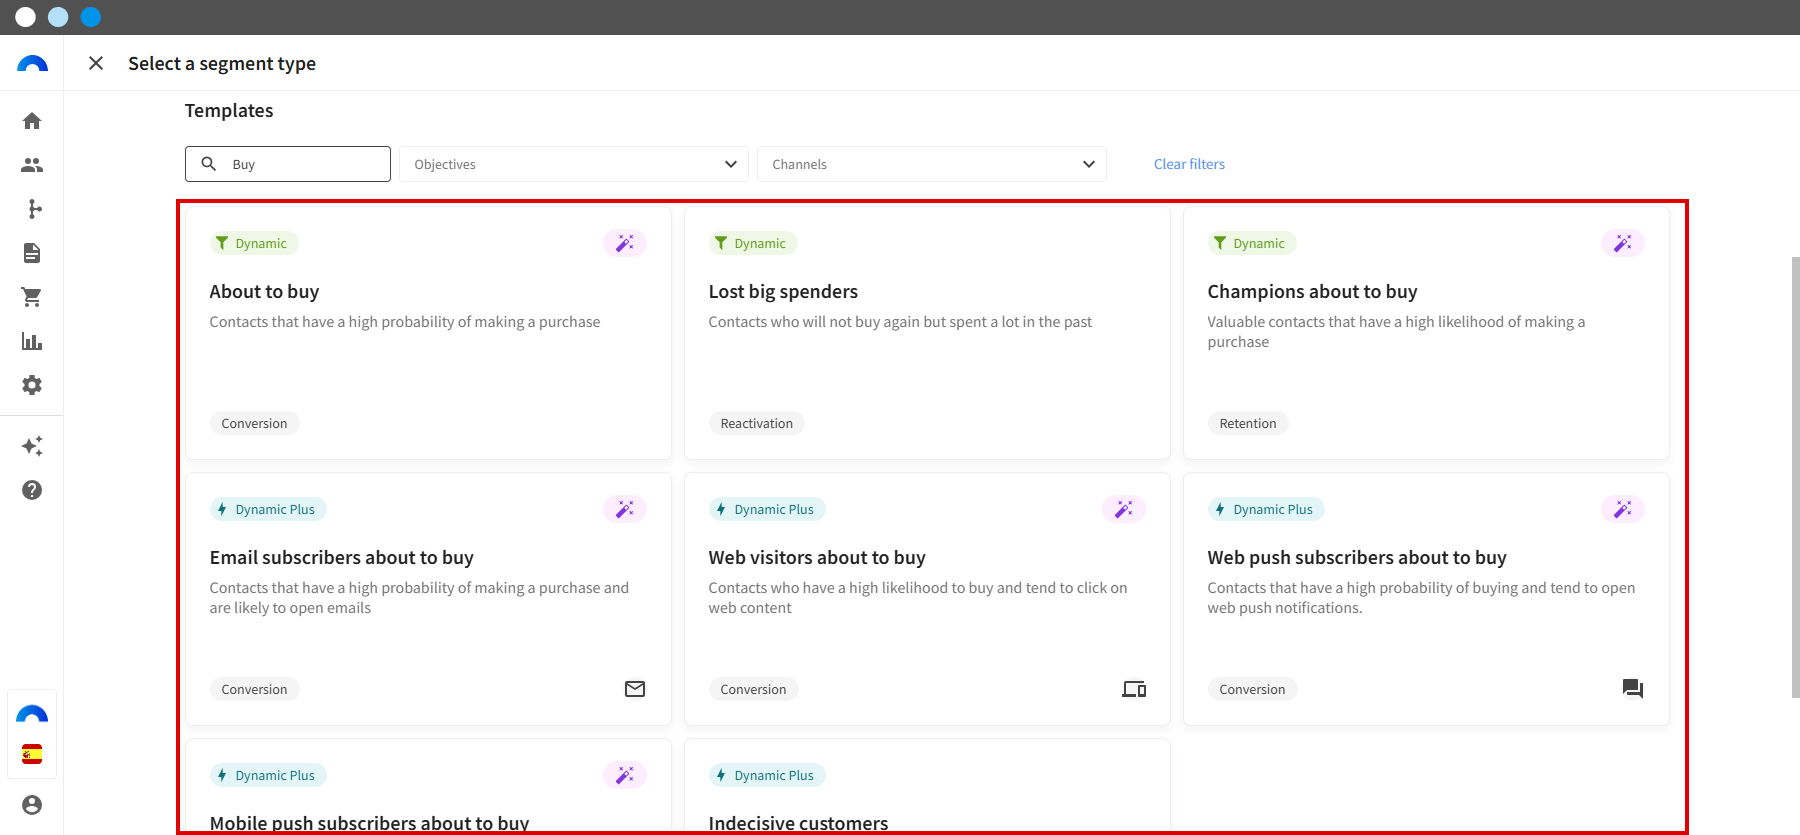Select the "Email subscribers about to buy" template title
The width and height of the screenshot is (1800, 835).
point(342,558)
